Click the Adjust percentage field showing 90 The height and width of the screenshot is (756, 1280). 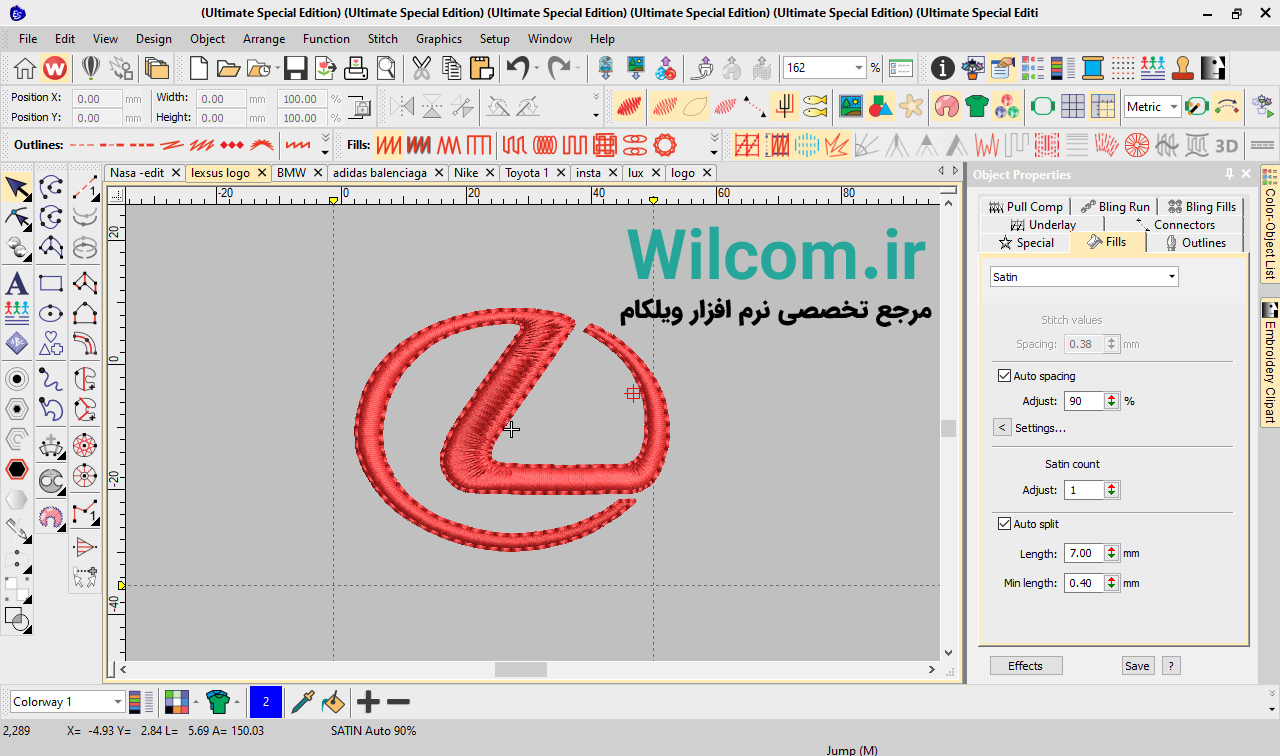click(1083, 401)
